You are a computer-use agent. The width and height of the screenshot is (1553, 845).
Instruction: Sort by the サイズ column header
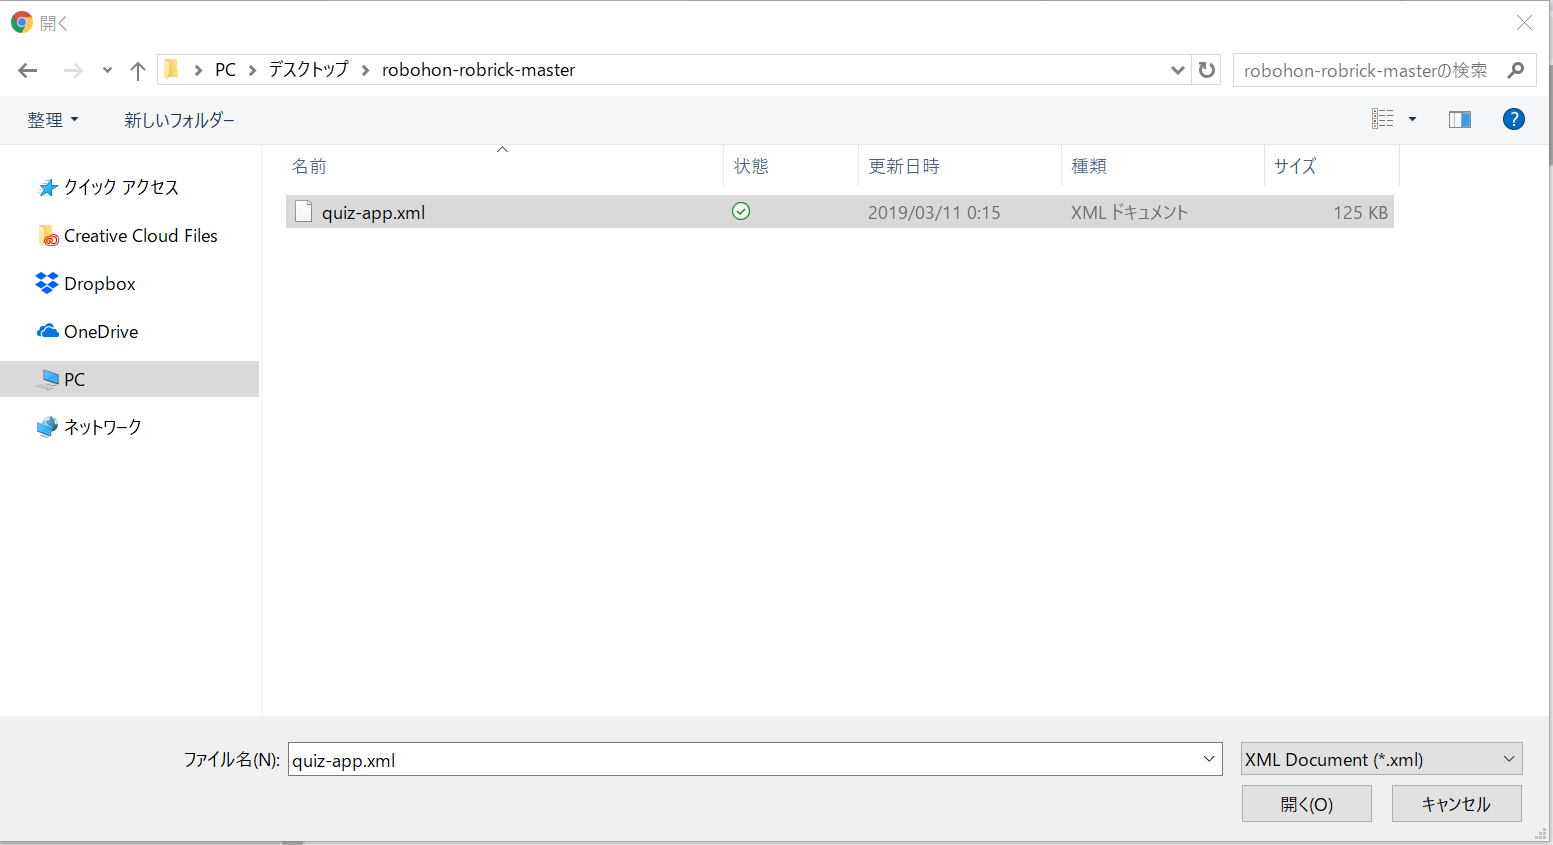coord(1332,166)
